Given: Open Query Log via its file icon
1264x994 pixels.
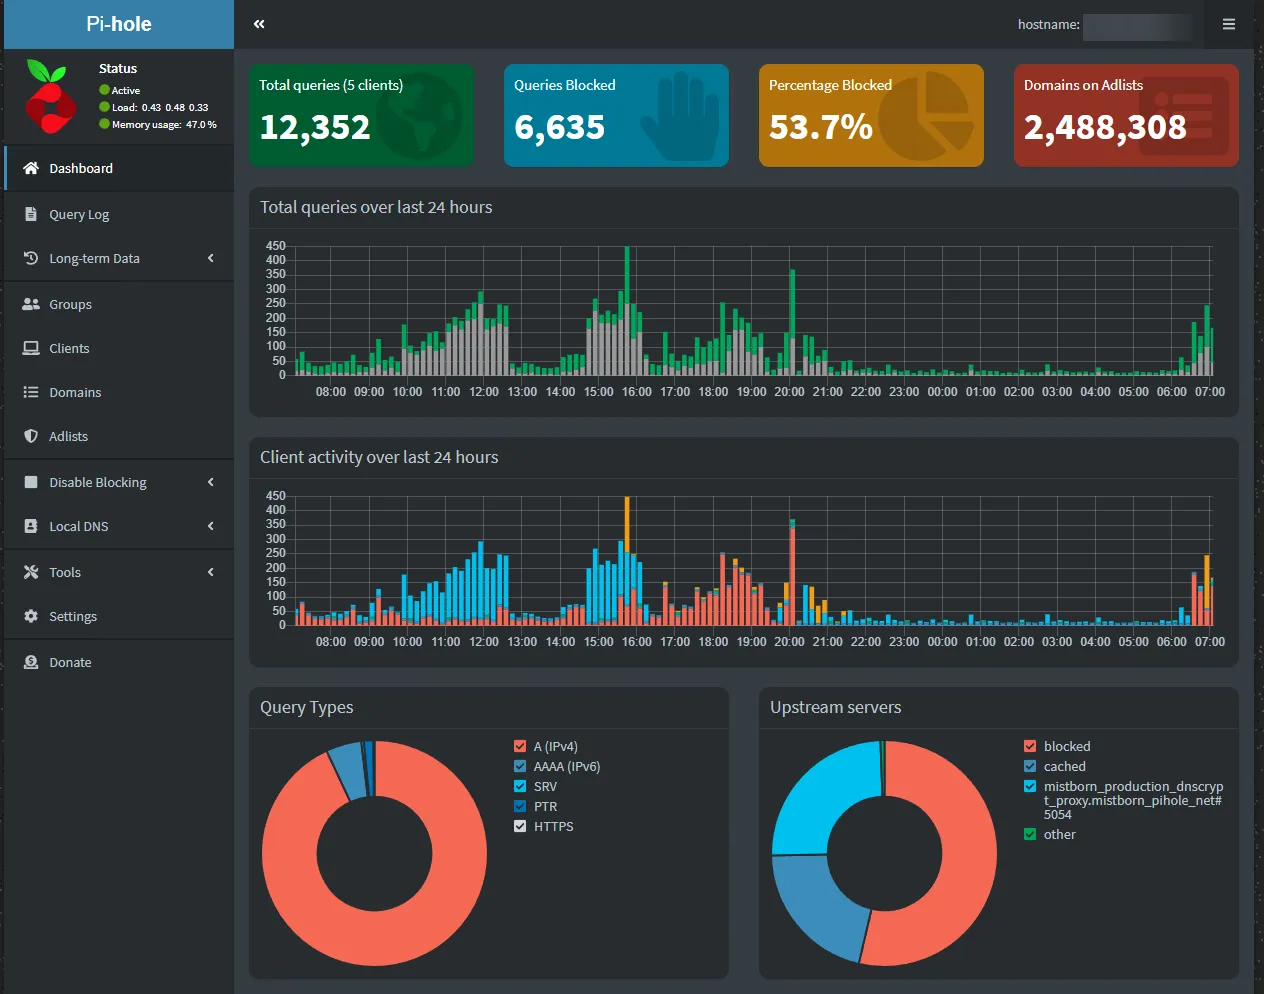Looking at the screenshot, I should (x=31, y=214).
